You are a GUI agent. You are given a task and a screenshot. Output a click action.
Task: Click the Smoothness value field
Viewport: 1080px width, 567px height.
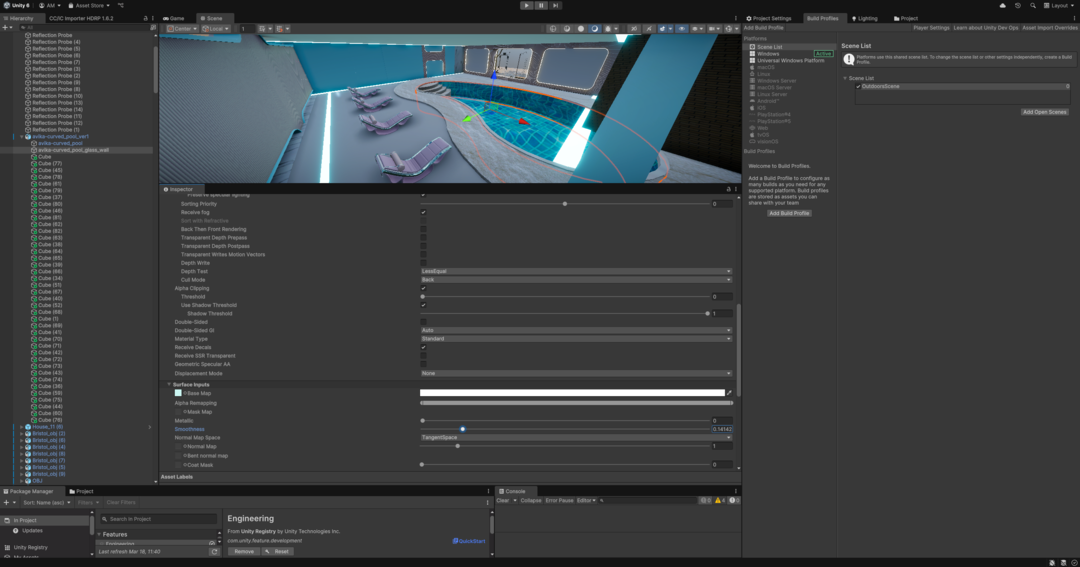point(722,429)
